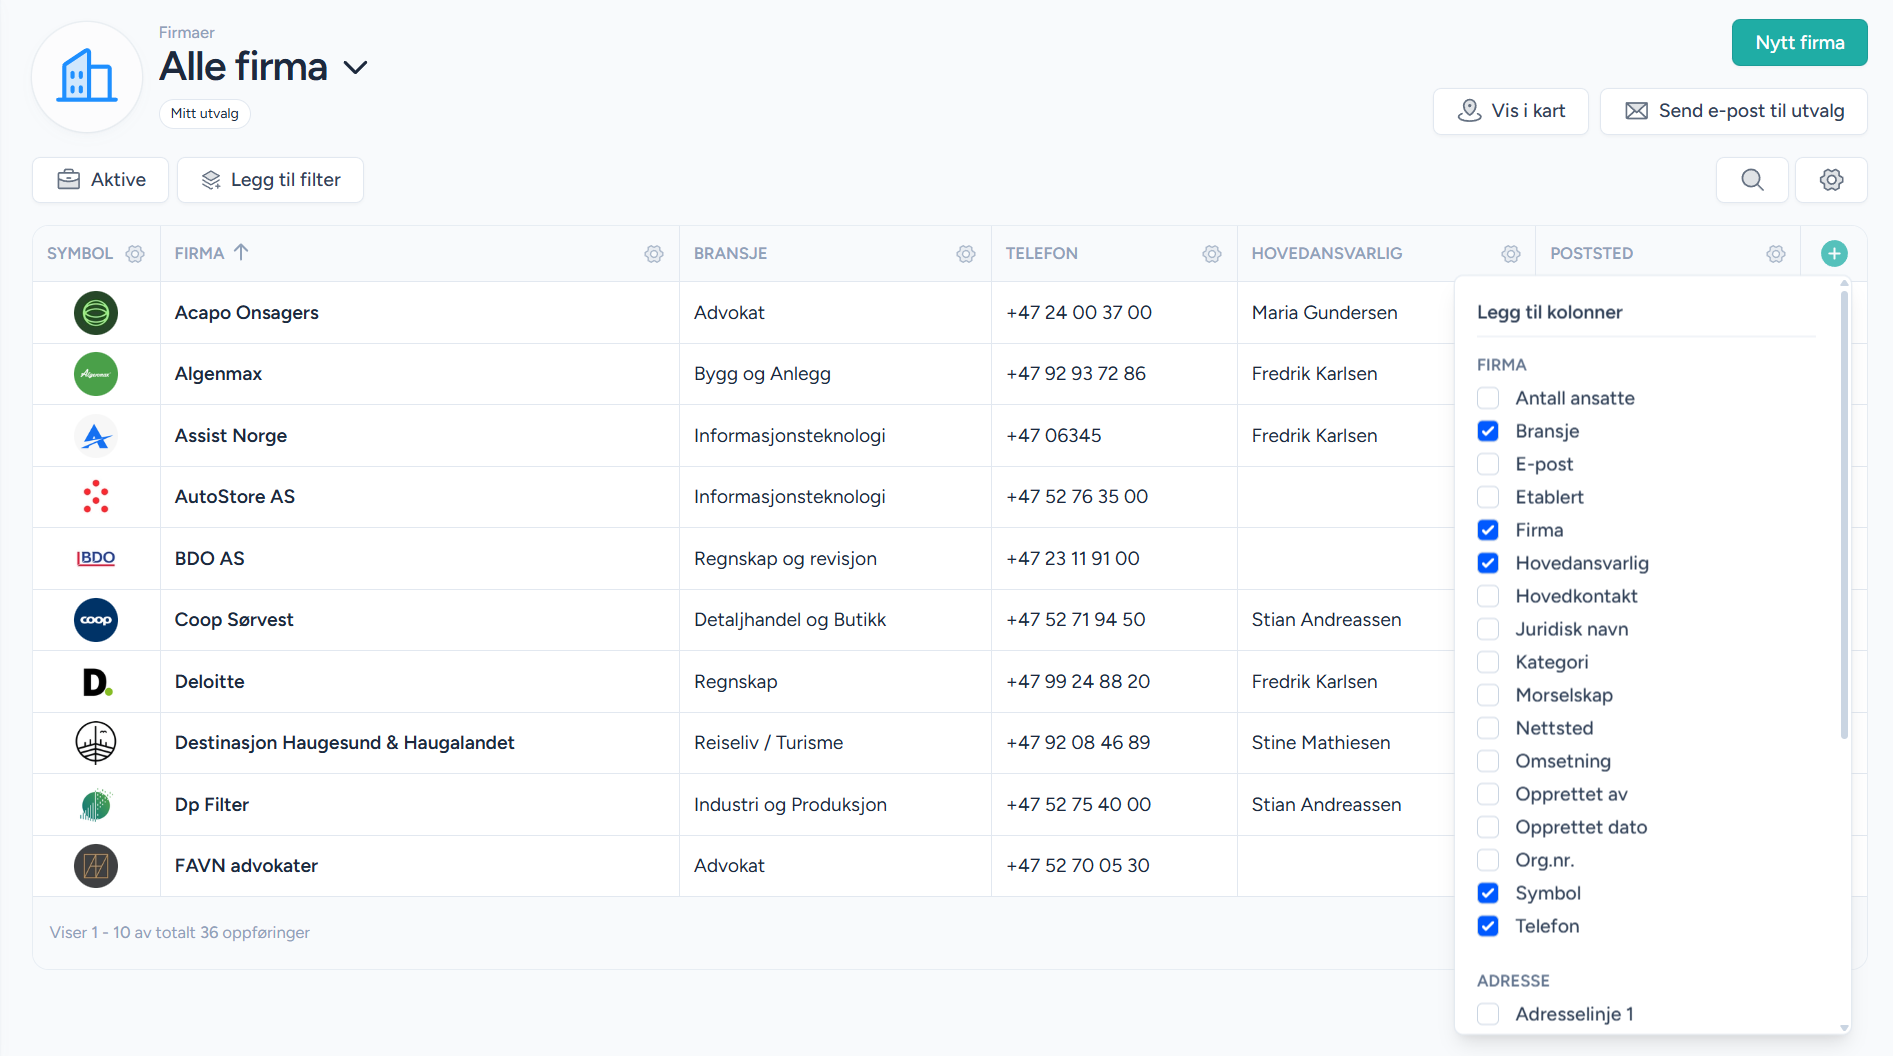Open the Deloitte company row
1893x1056 pixels.
point(210,682)
